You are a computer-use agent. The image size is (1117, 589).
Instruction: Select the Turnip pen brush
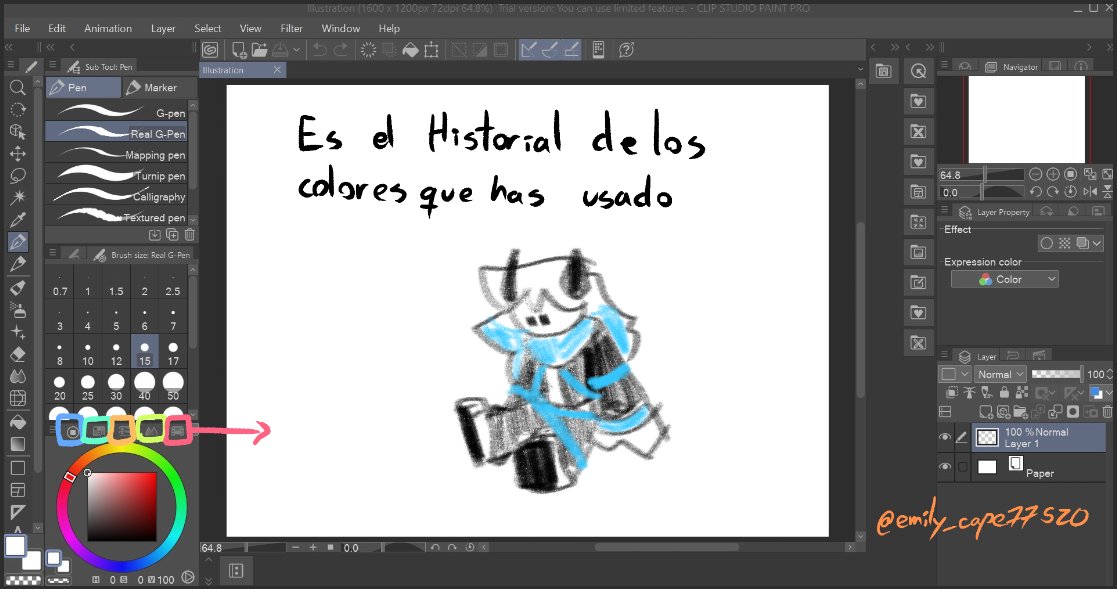(117, 175)
